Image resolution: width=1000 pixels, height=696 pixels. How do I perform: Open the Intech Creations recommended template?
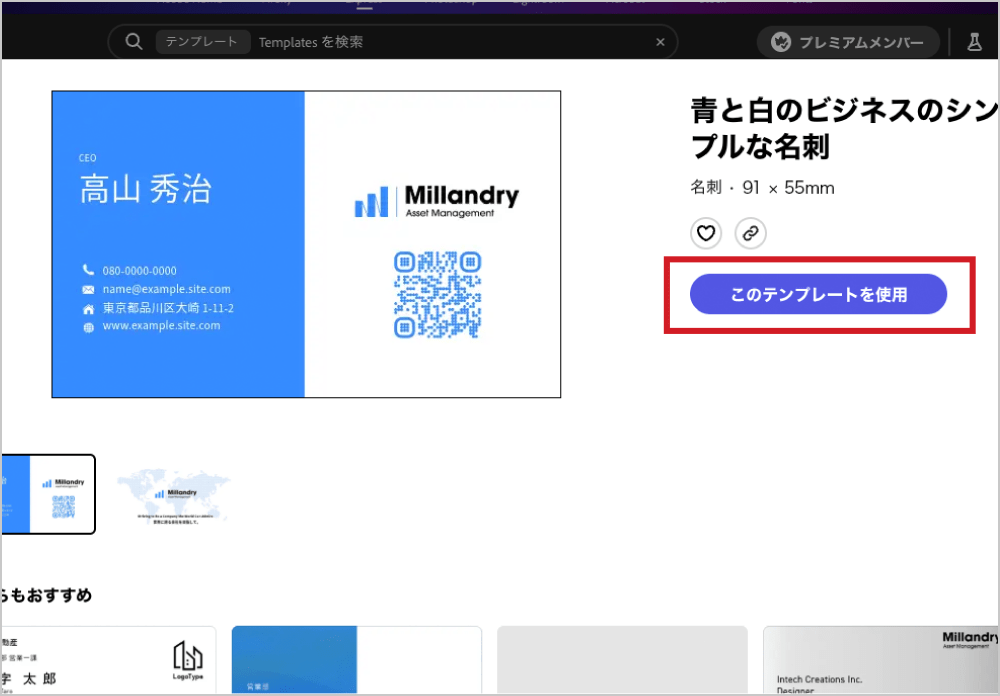tap(880, 660)
